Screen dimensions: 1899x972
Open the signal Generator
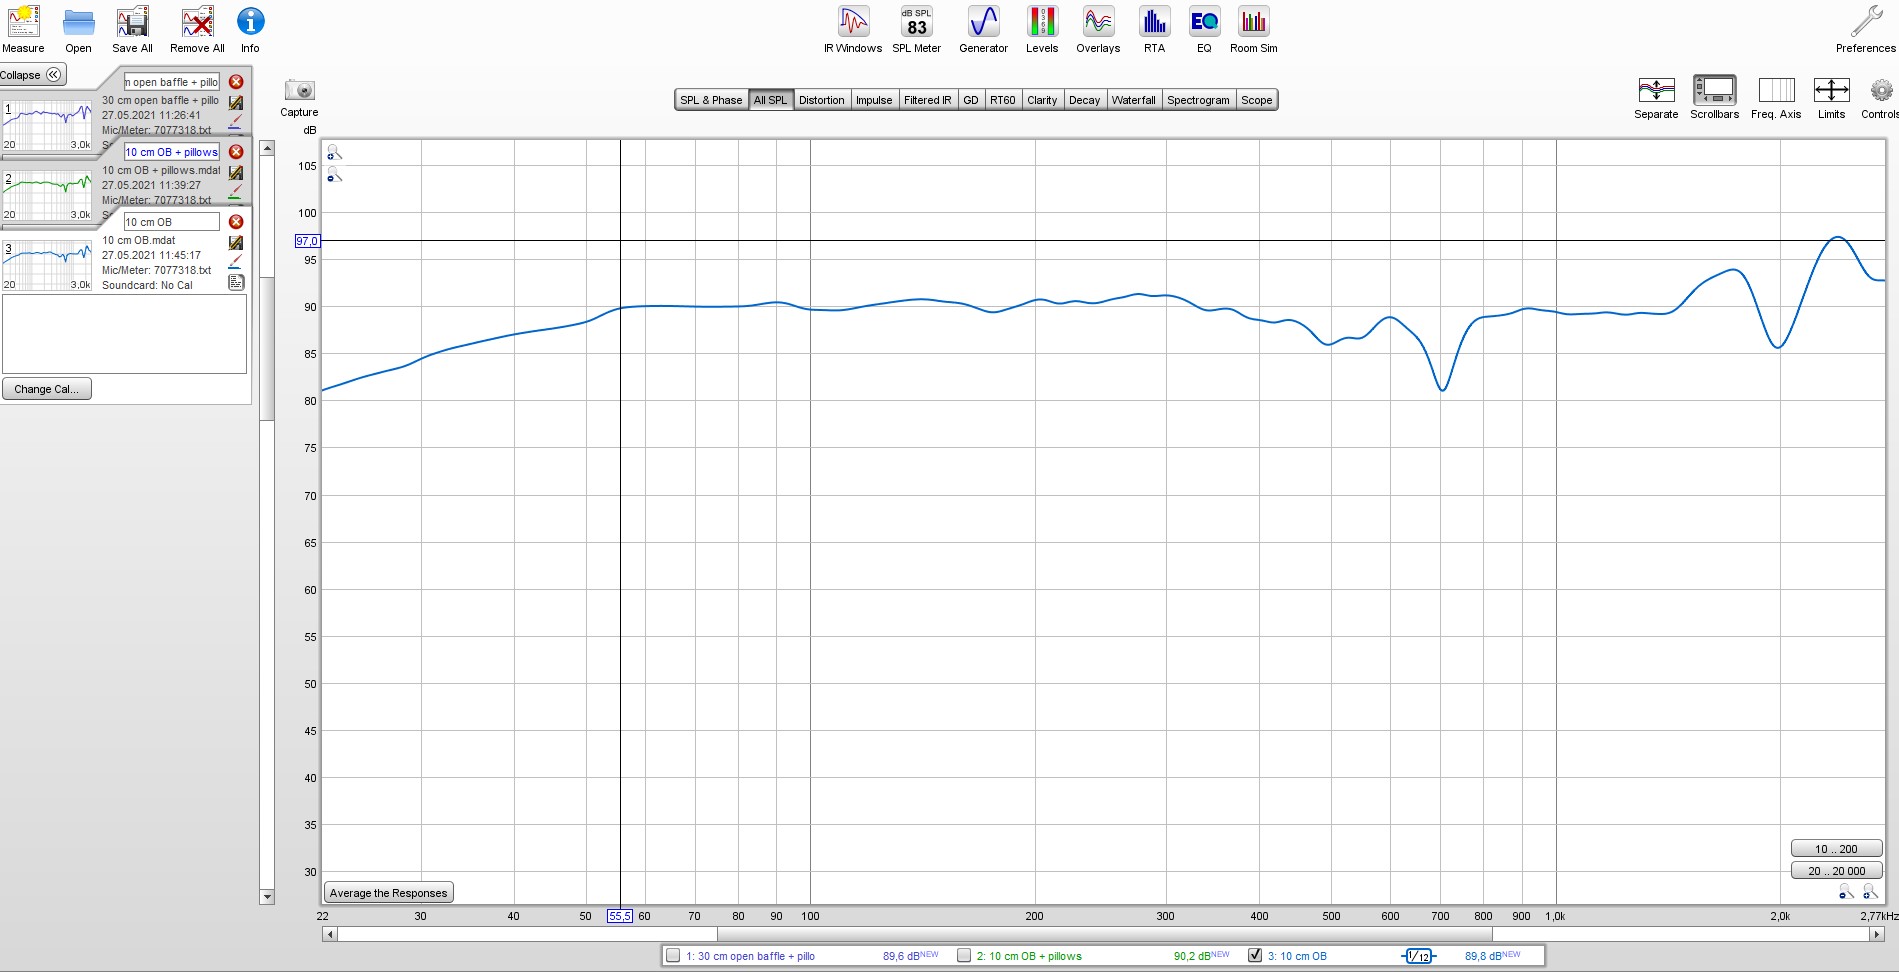click(983, 29)
